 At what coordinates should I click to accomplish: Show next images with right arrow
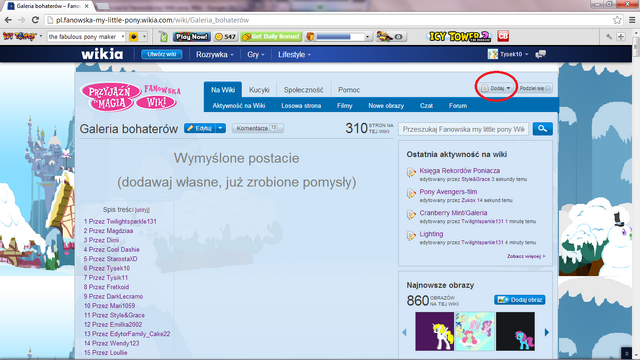547,332
